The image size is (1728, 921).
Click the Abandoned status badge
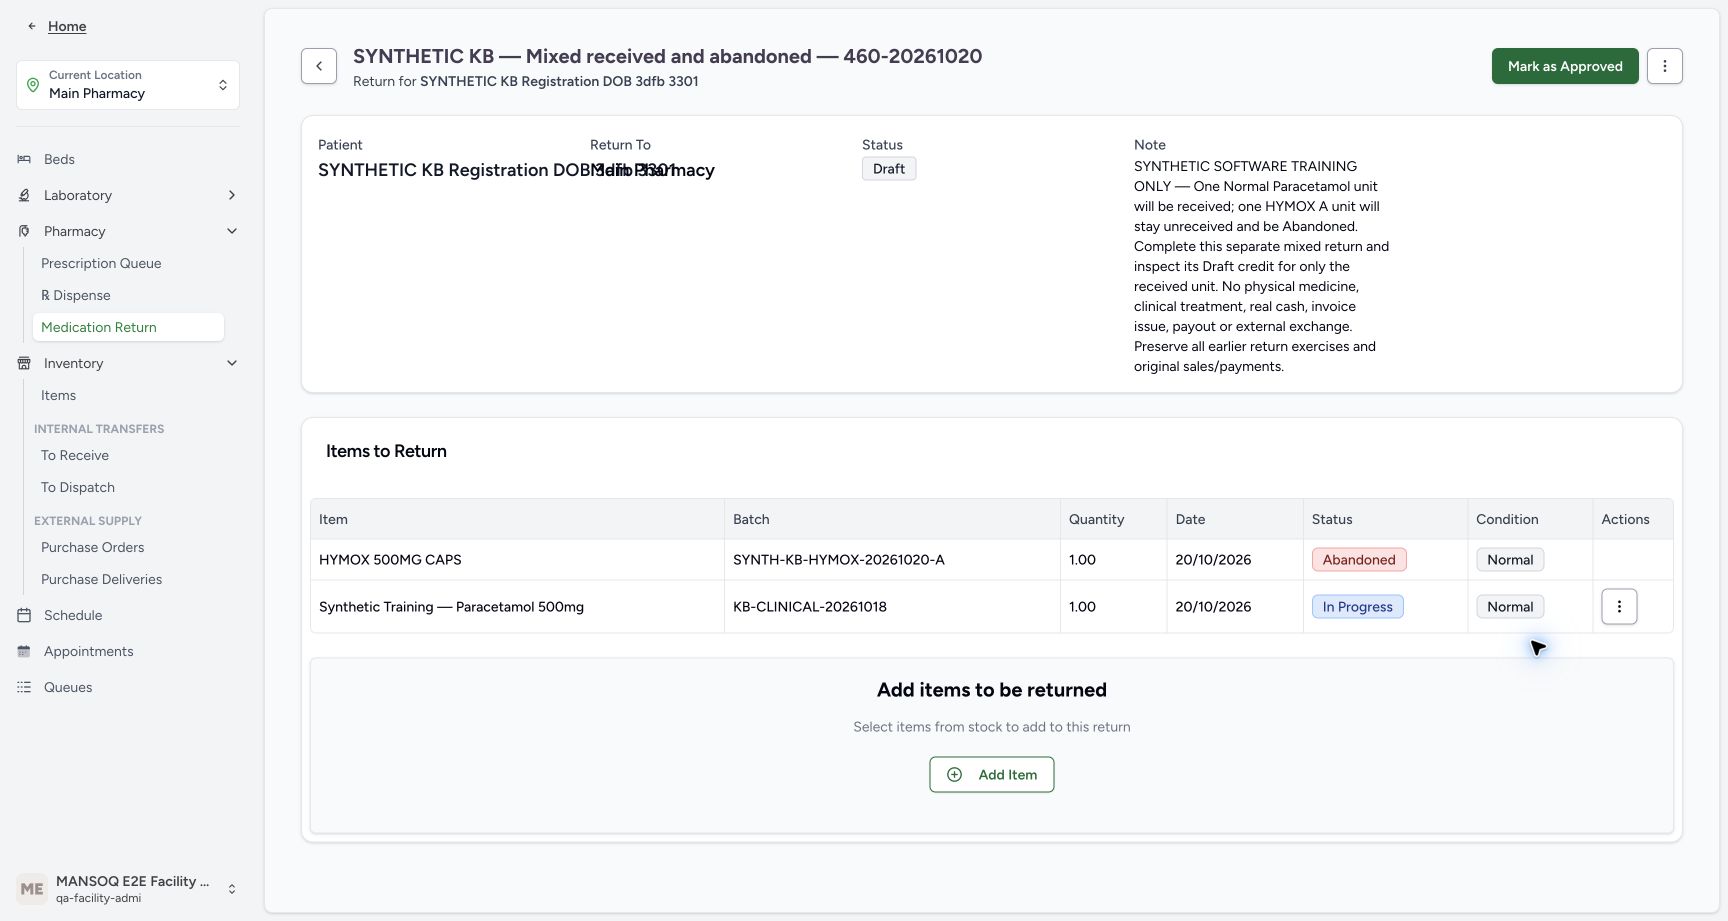[1359, 560]
